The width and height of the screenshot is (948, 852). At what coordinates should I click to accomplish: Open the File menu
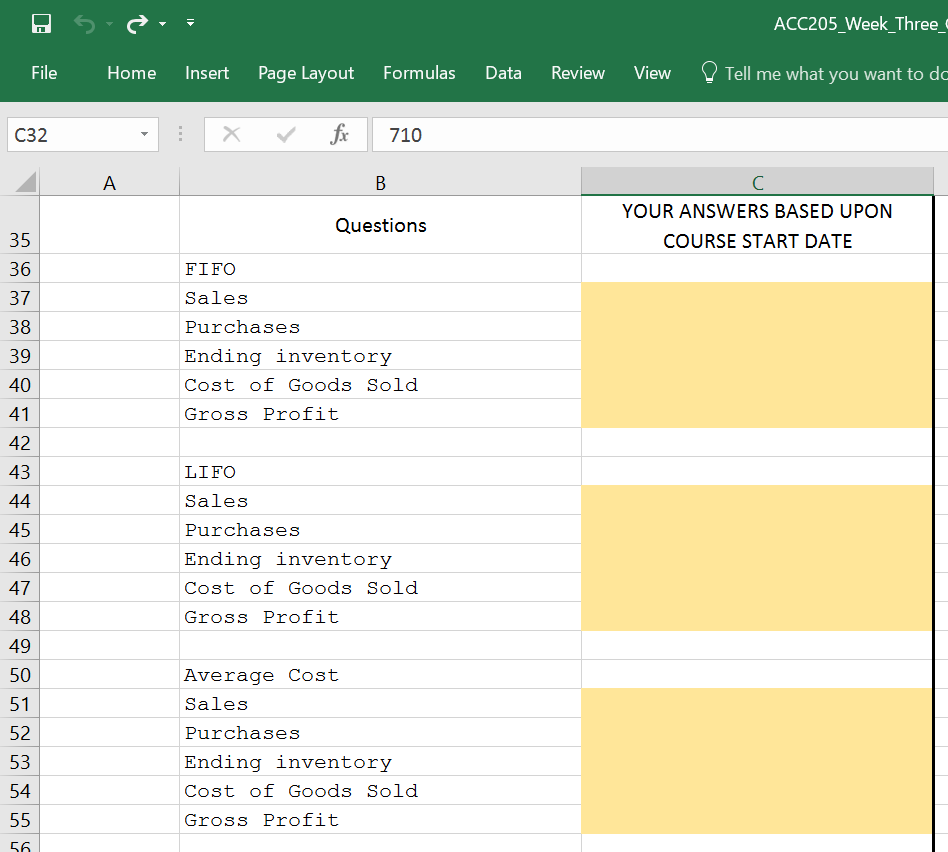(x=42, y=72)
